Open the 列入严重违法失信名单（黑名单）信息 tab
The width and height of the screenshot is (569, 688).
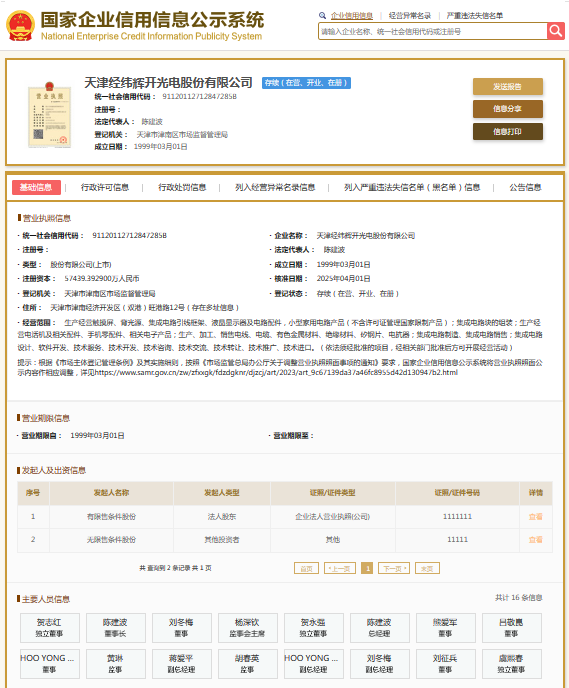412,187
